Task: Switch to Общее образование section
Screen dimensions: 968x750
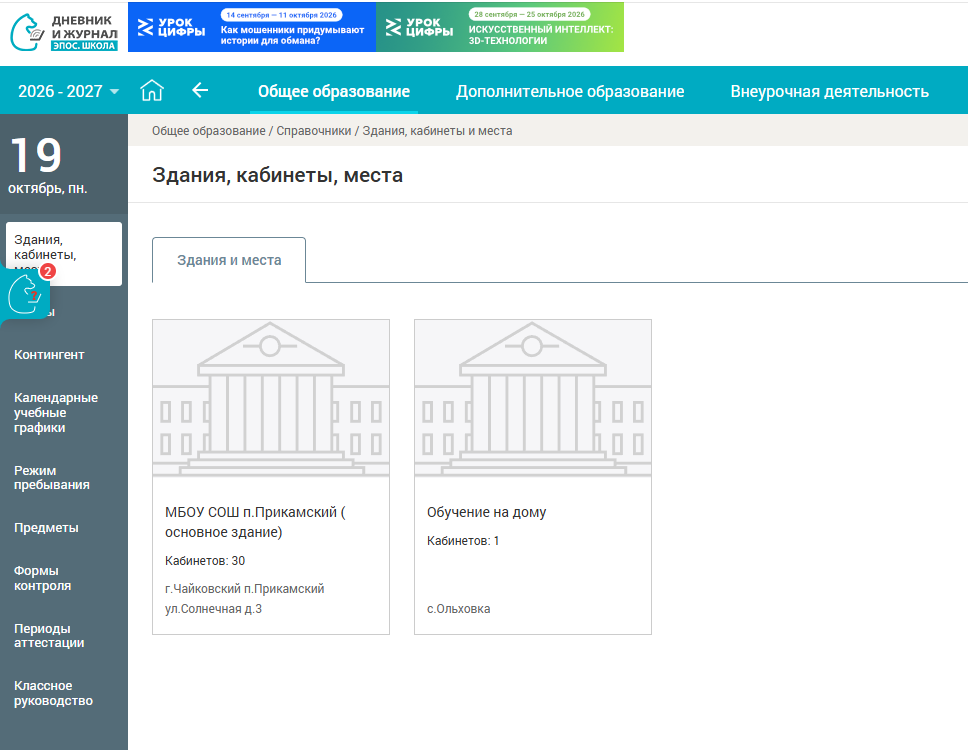Action: [x=334, y=91]
